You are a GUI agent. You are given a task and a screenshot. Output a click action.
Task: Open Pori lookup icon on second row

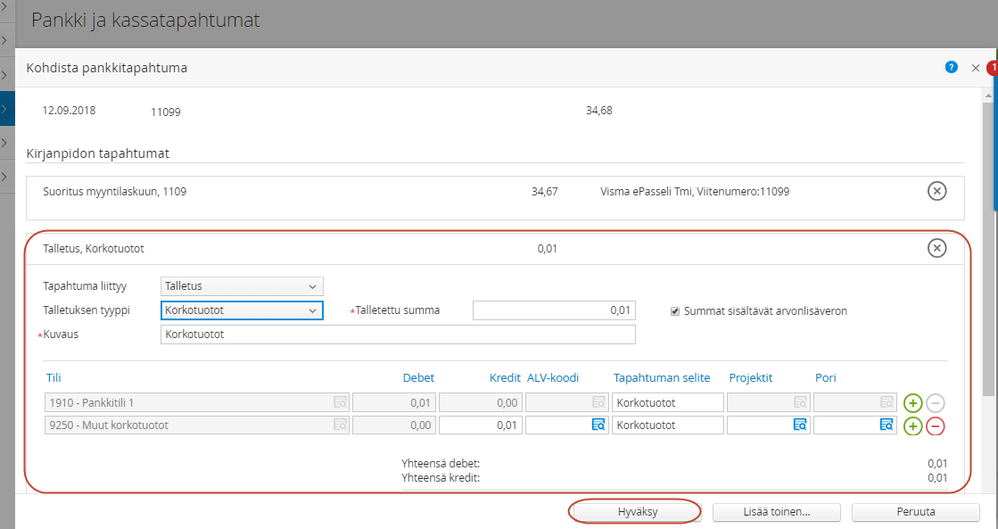(885, 425)
